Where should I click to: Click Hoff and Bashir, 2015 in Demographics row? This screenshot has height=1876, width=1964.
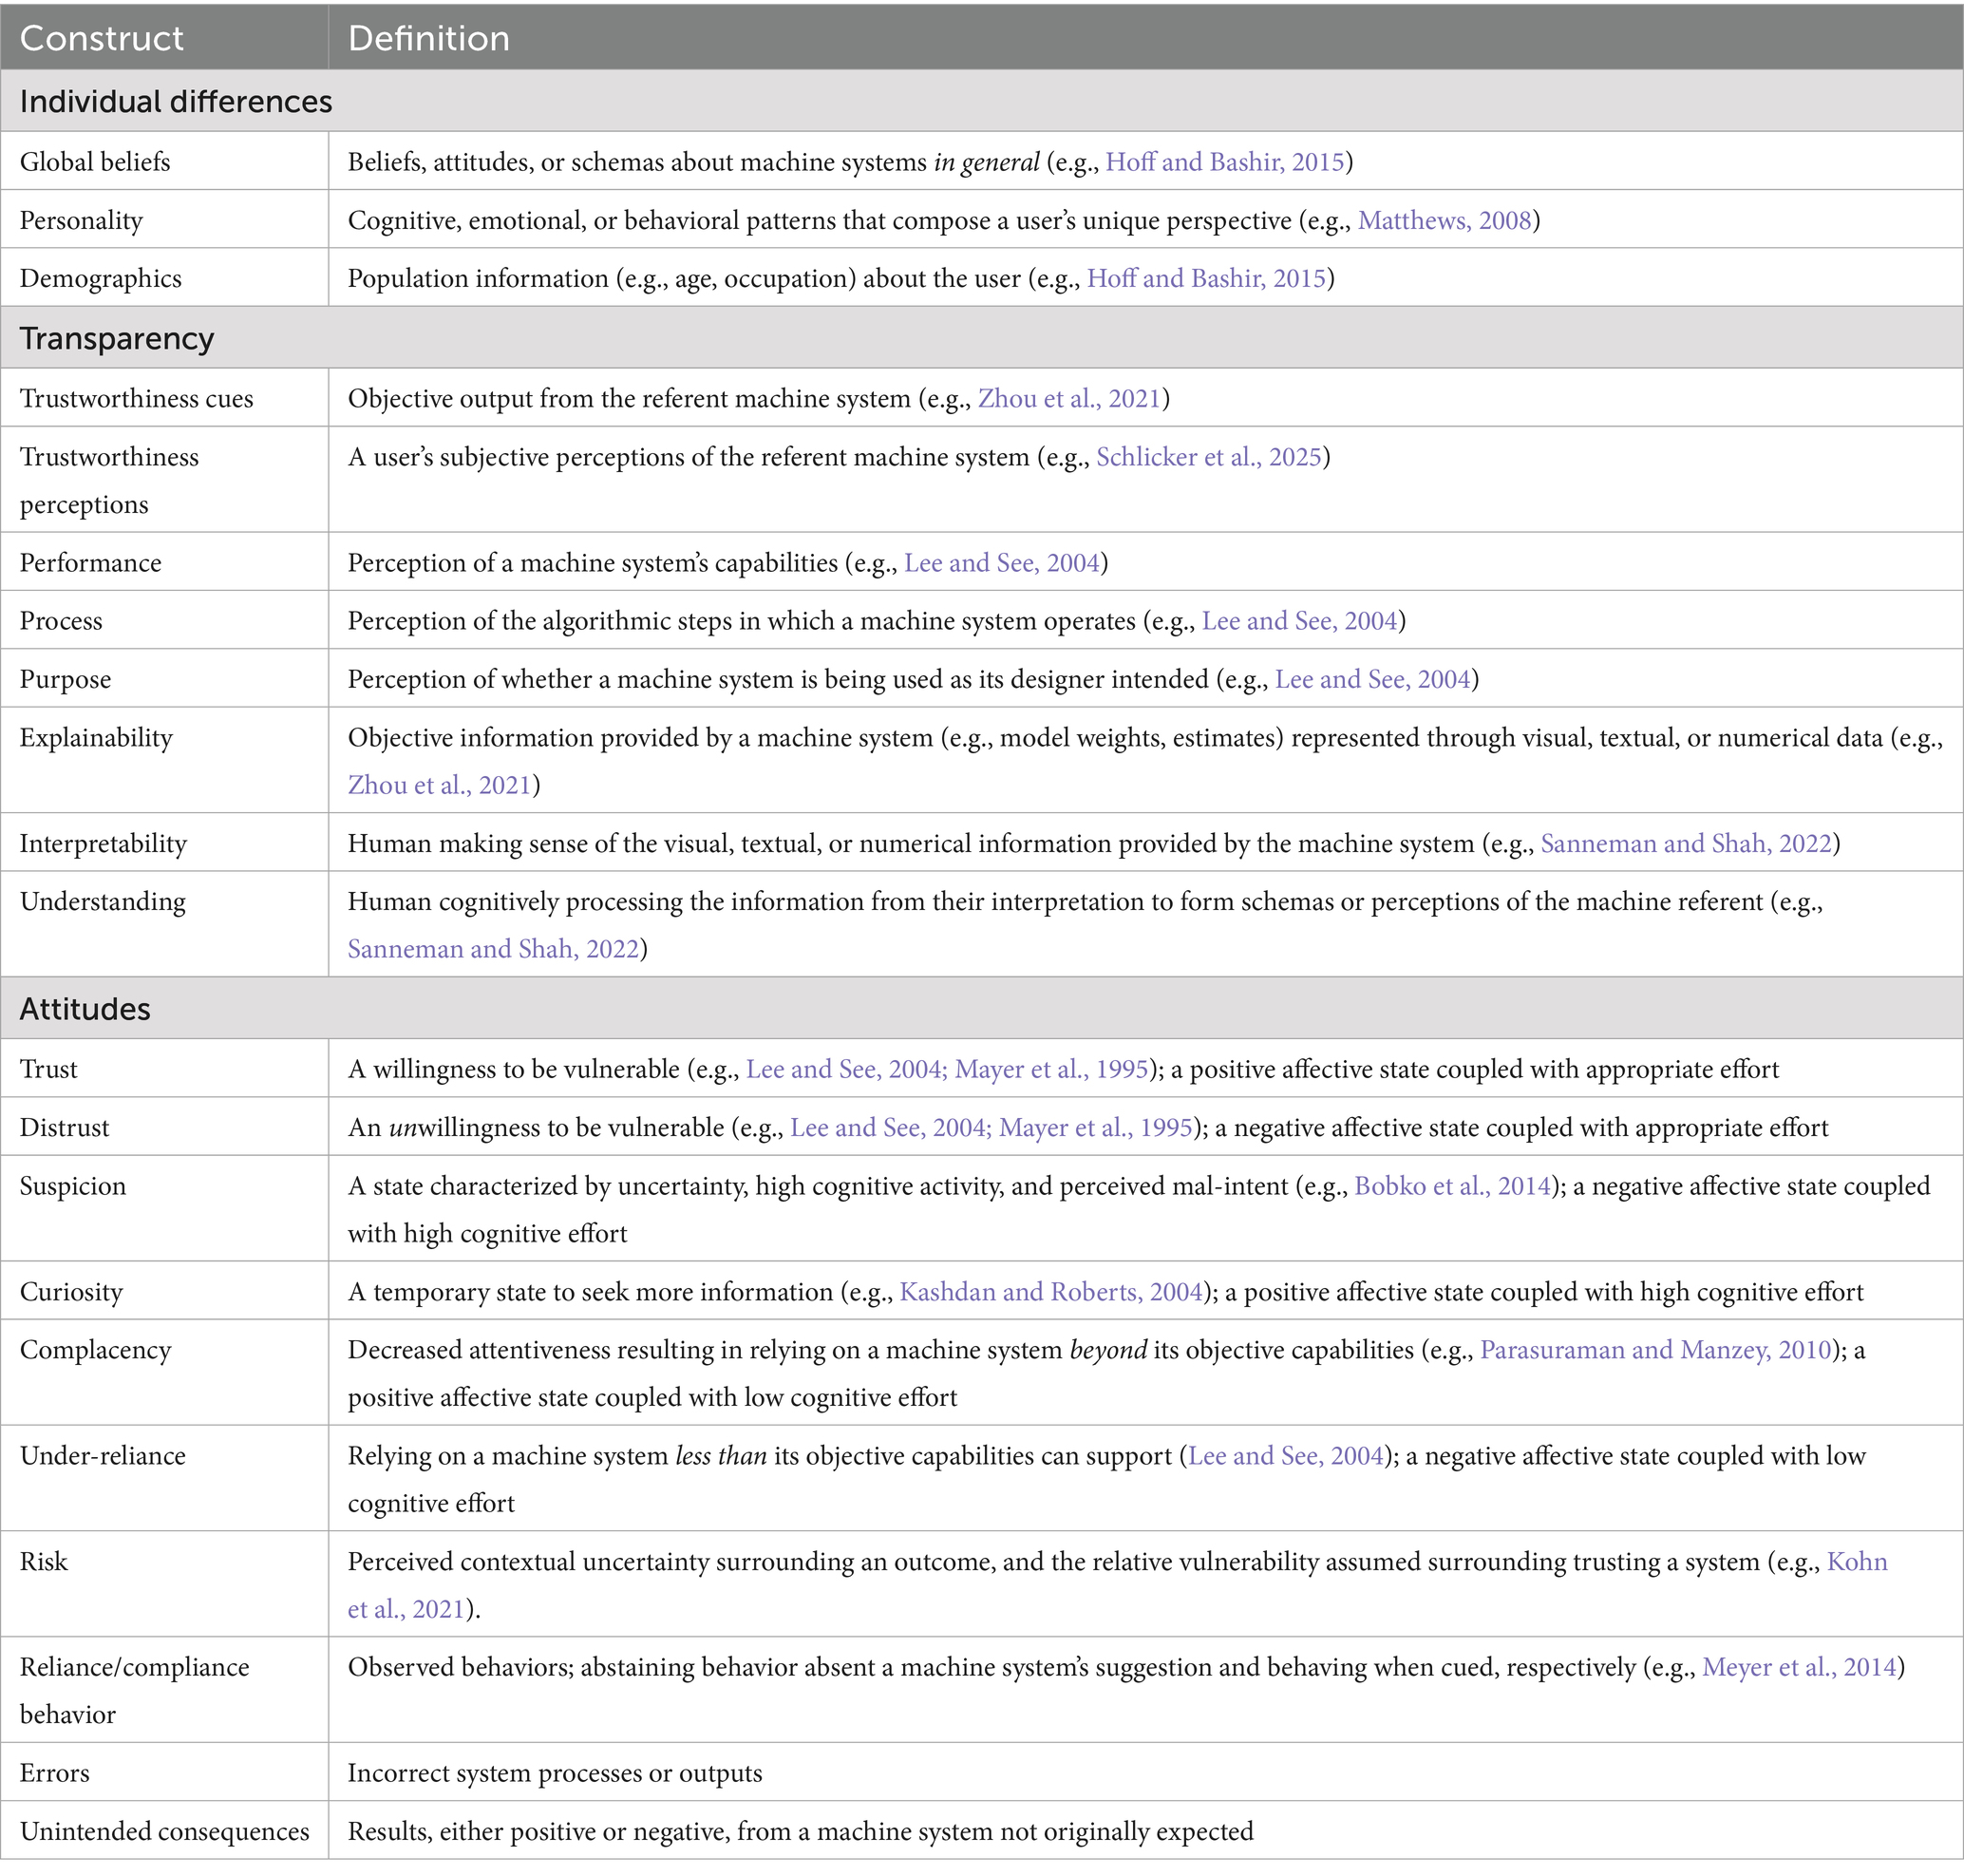pos(1206,278)
